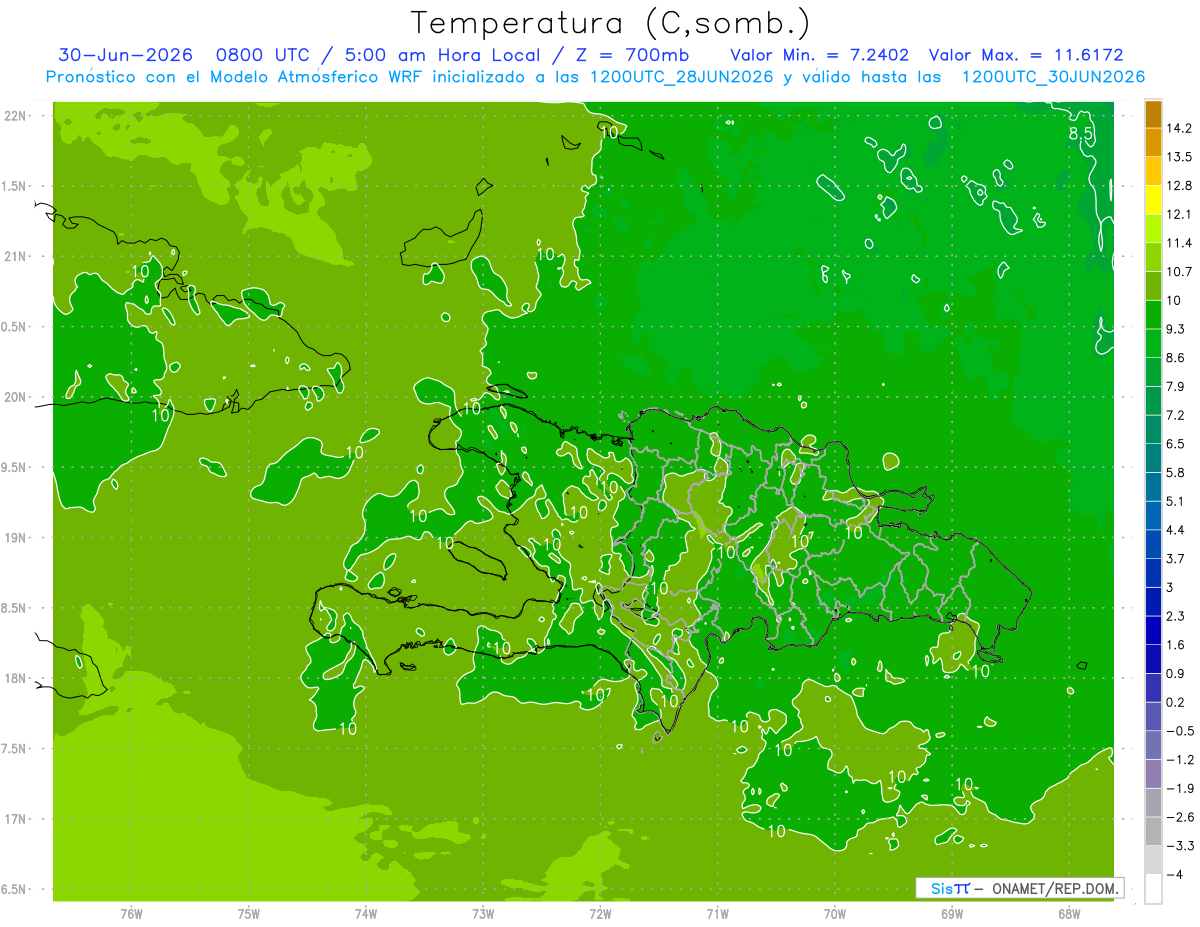The image size is (1200, 927).
Task: Pick the purple swatch between -1.2 and -0.5
Action: pos(1153,745)
